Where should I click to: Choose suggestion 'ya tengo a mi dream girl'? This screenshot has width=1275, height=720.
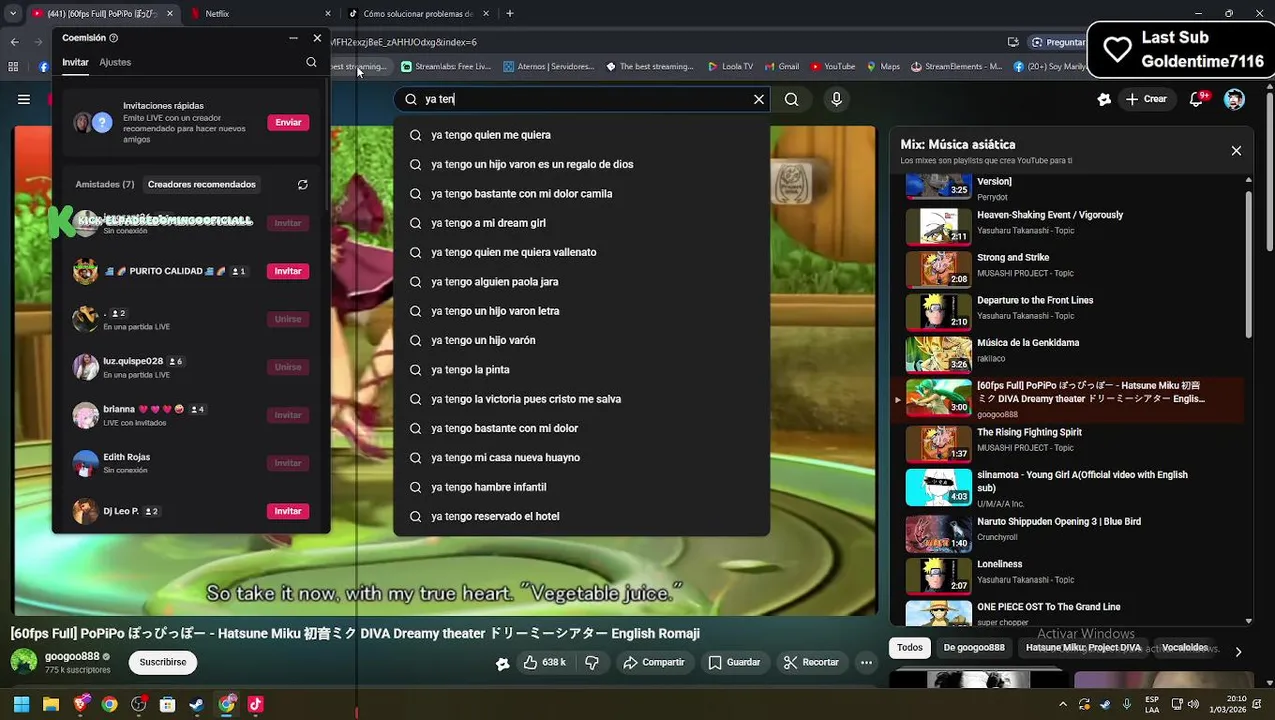point(581,223)
